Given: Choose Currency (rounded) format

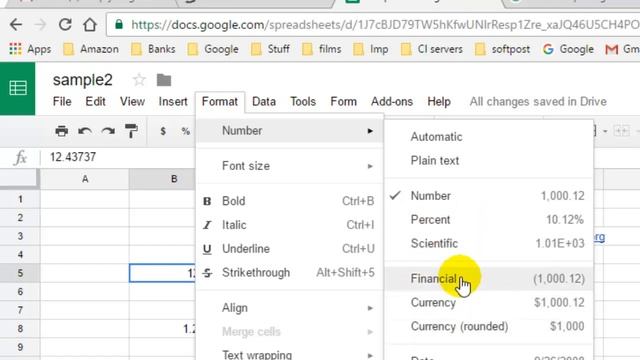Looking at the screenshot, I should (x=489, y=326).
